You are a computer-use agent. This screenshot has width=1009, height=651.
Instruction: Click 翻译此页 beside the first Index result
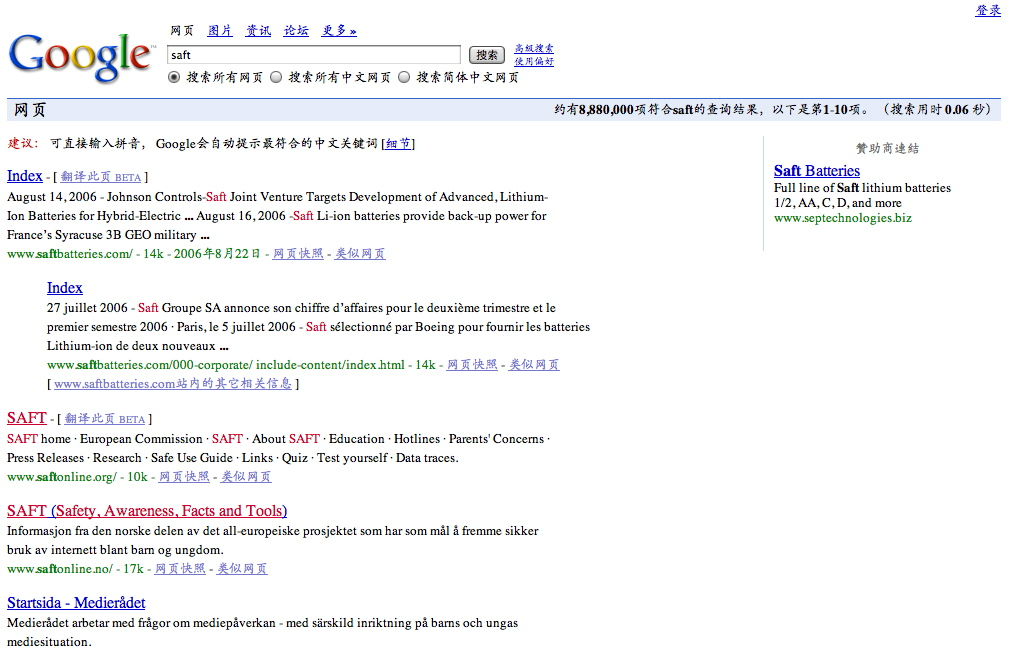pyautogui.click(x=100, y=177)
